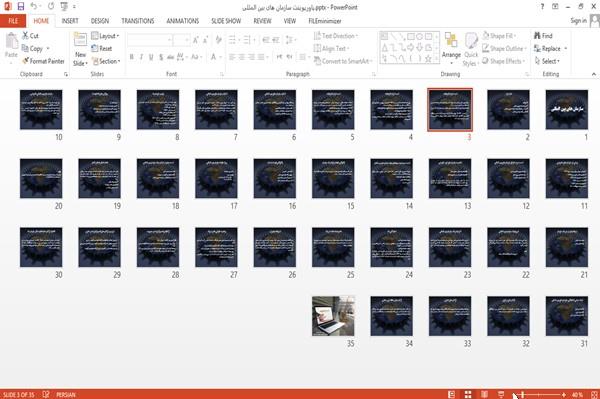Open the Clipboard dialog launcher
Screen dimensions: 600x399
(66, 74)
